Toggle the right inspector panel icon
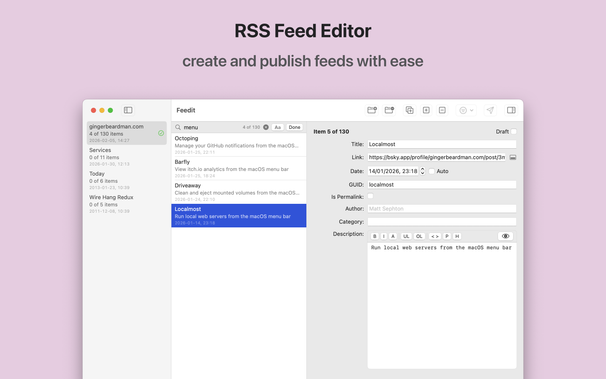The image size is (606, 379). (x=511, y=110)
